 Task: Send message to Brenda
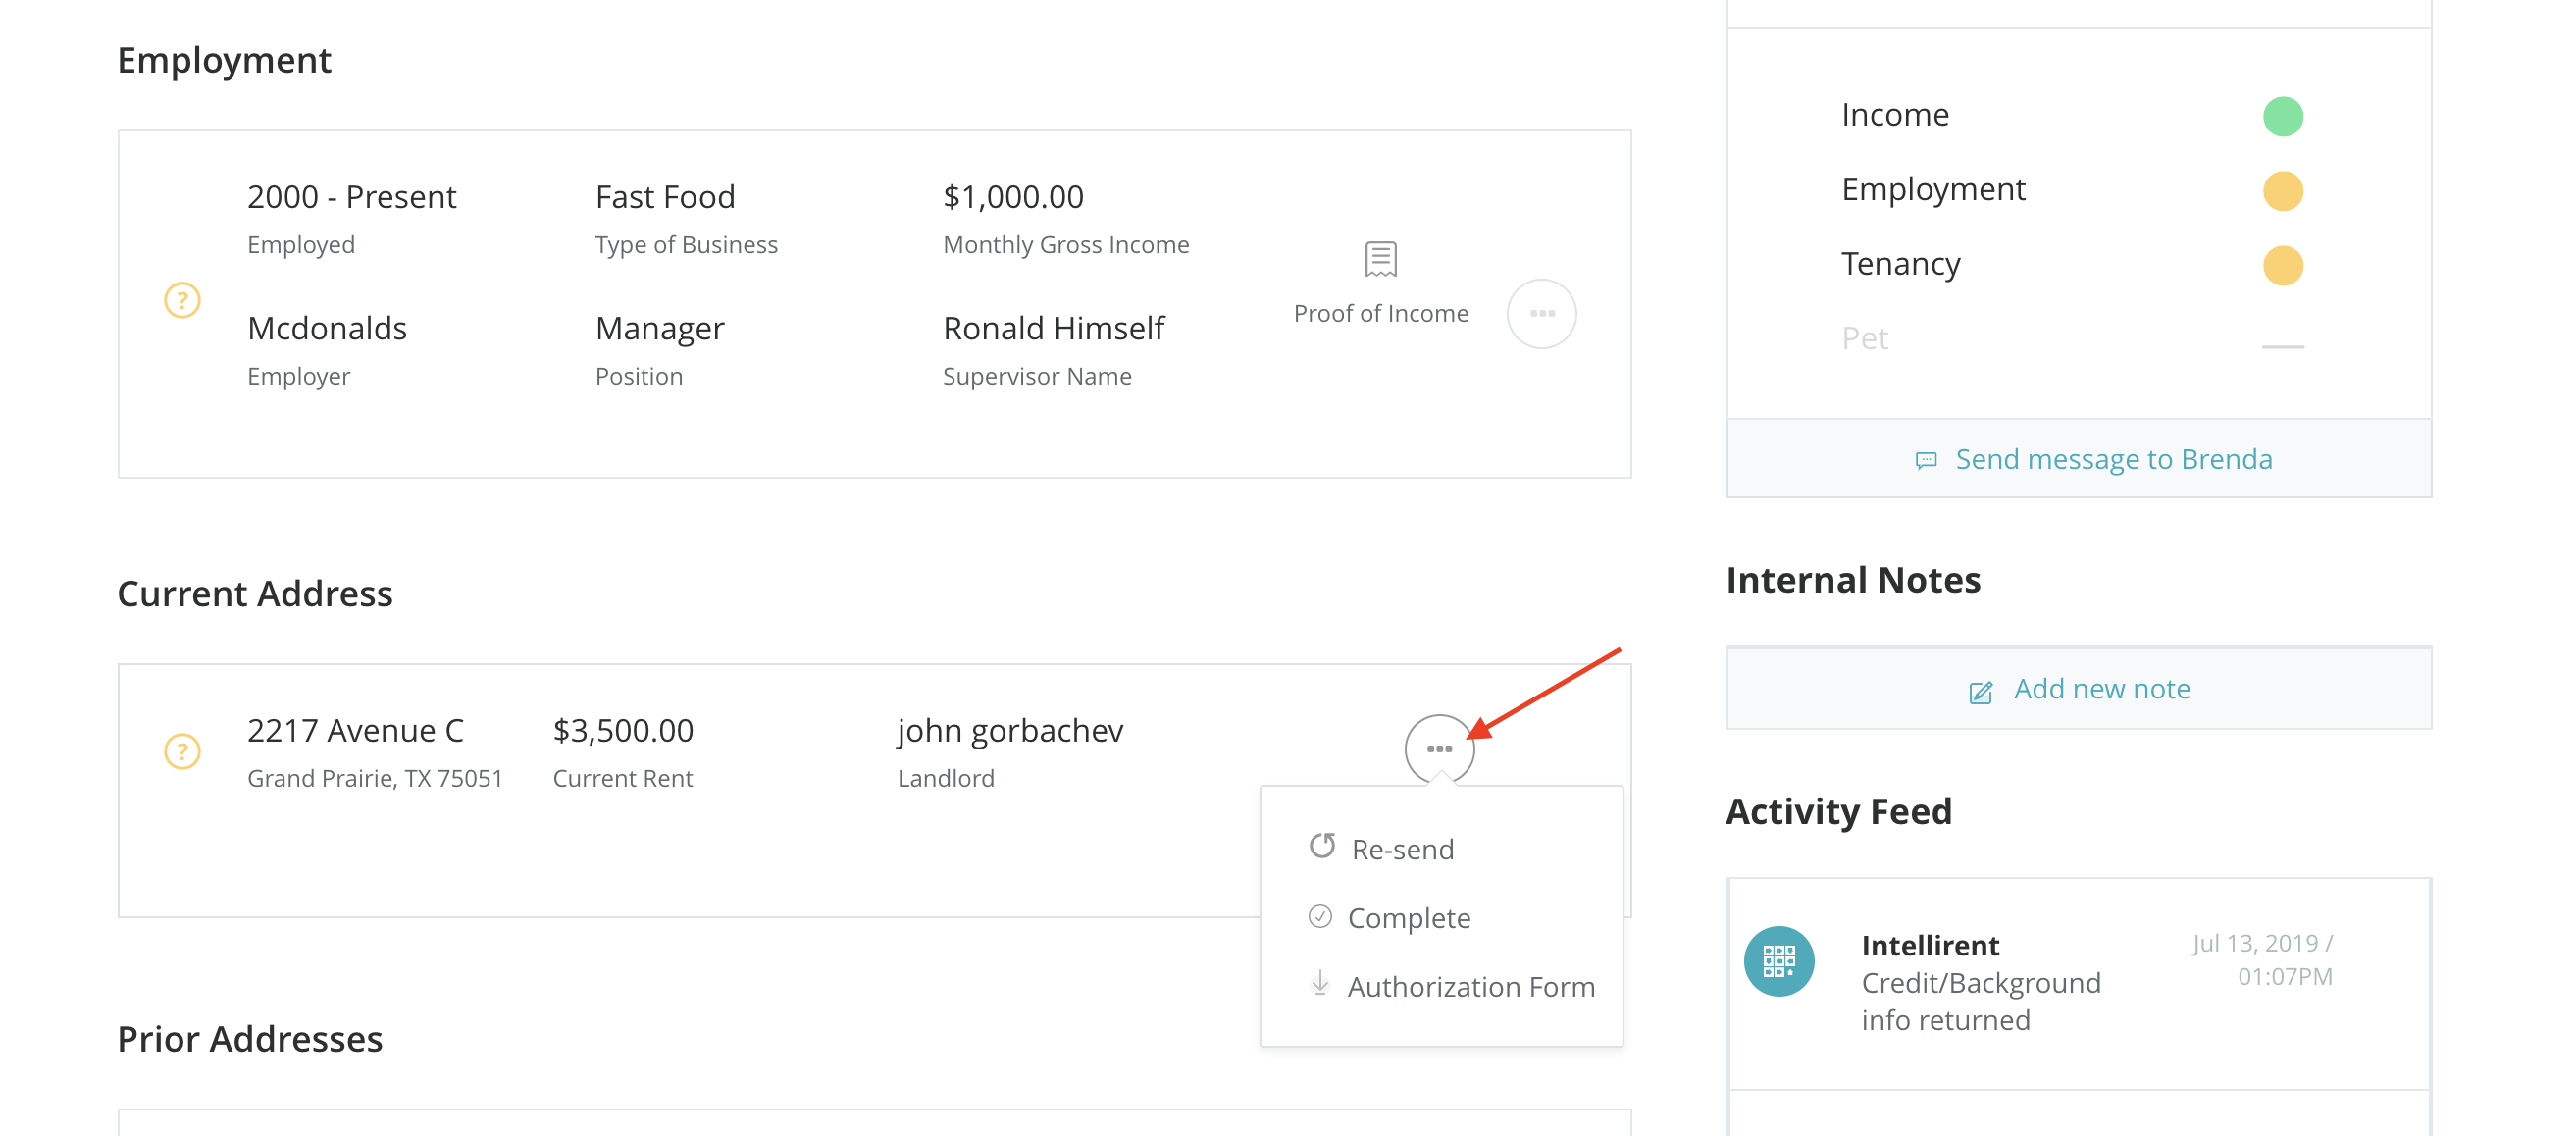[x=2113, y=459]
